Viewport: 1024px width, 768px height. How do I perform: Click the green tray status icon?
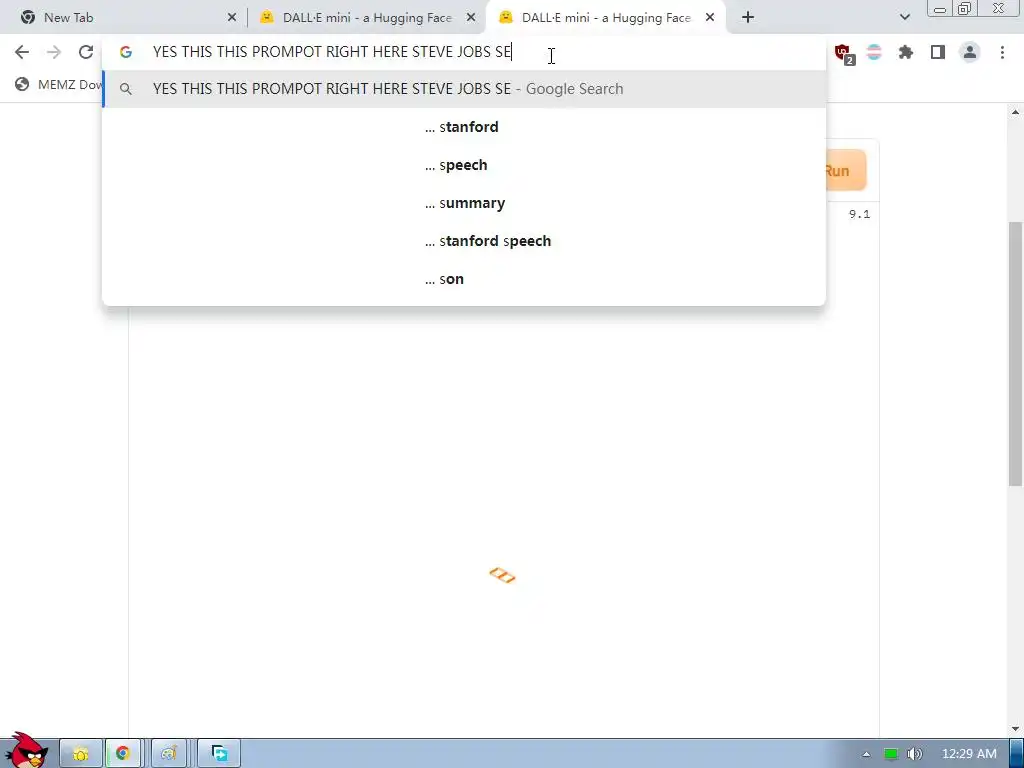pos(891,754)
